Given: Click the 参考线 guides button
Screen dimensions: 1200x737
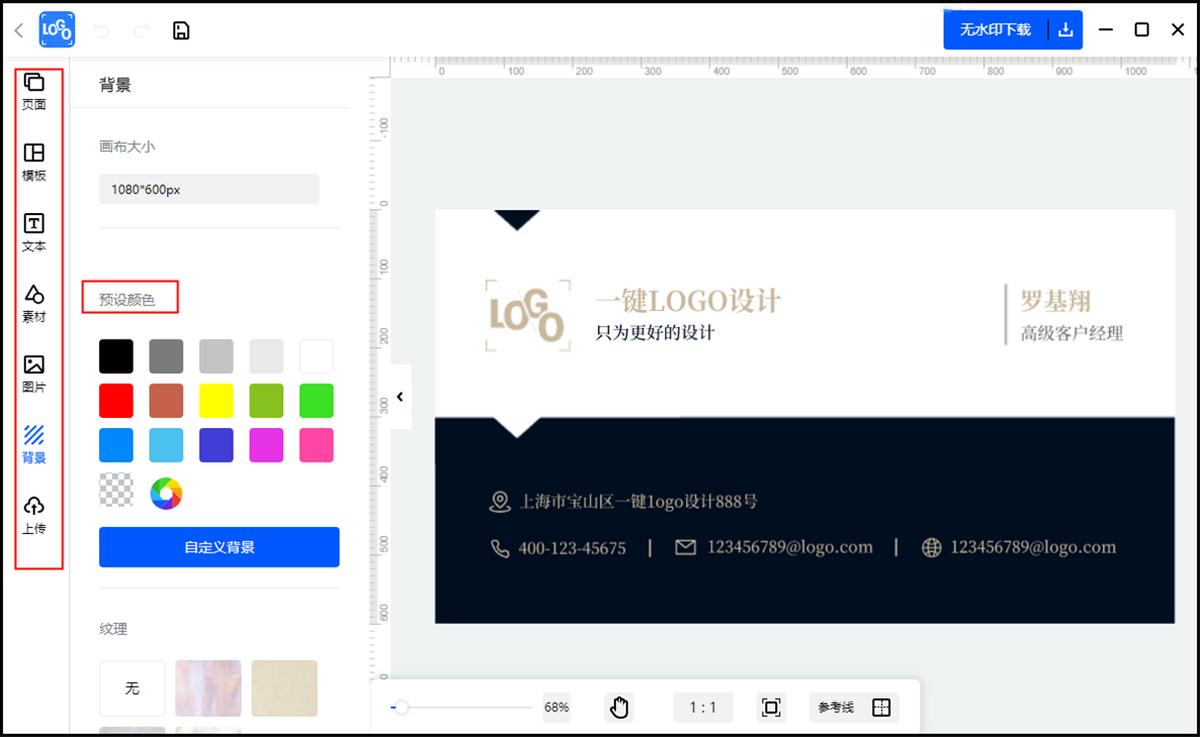Looking at the screenshot, I should pyautogui.click(x=836, y=707).
